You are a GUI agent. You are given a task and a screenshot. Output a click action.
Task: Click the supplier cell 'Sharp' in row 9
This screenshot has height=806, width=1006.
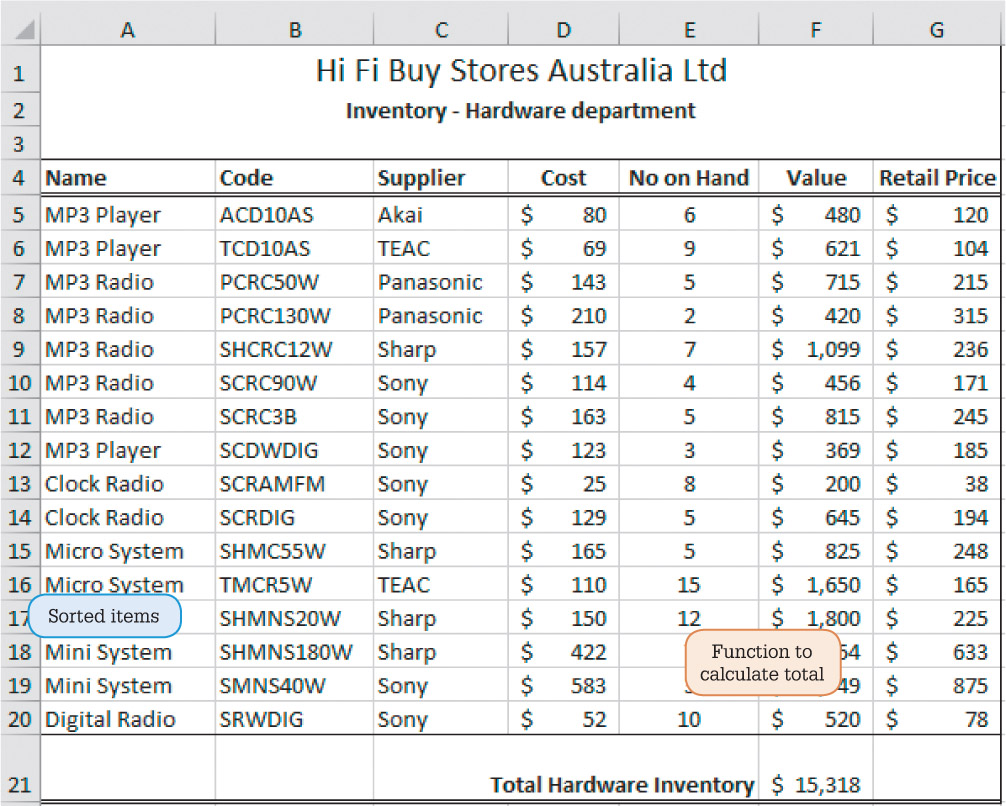(x=441, y=349)
